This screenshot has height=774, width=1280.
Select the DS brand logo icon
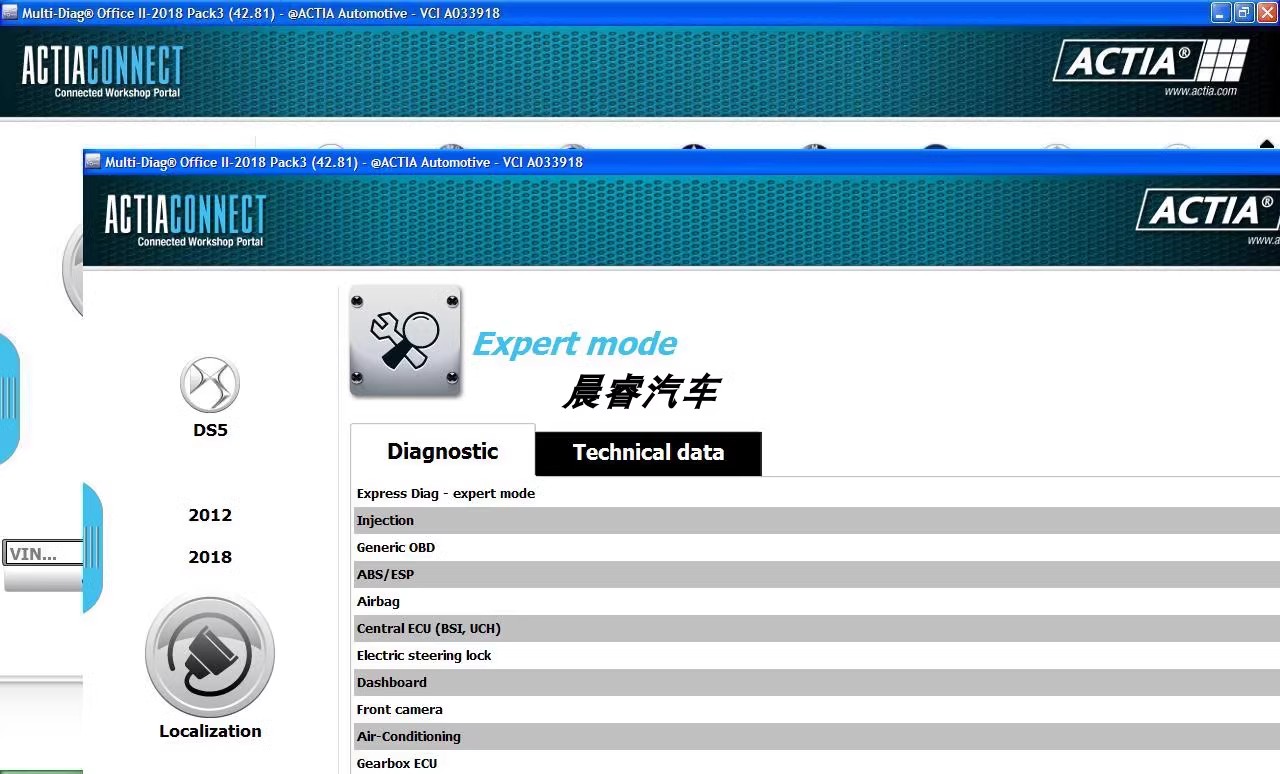(x=210, y=385)
